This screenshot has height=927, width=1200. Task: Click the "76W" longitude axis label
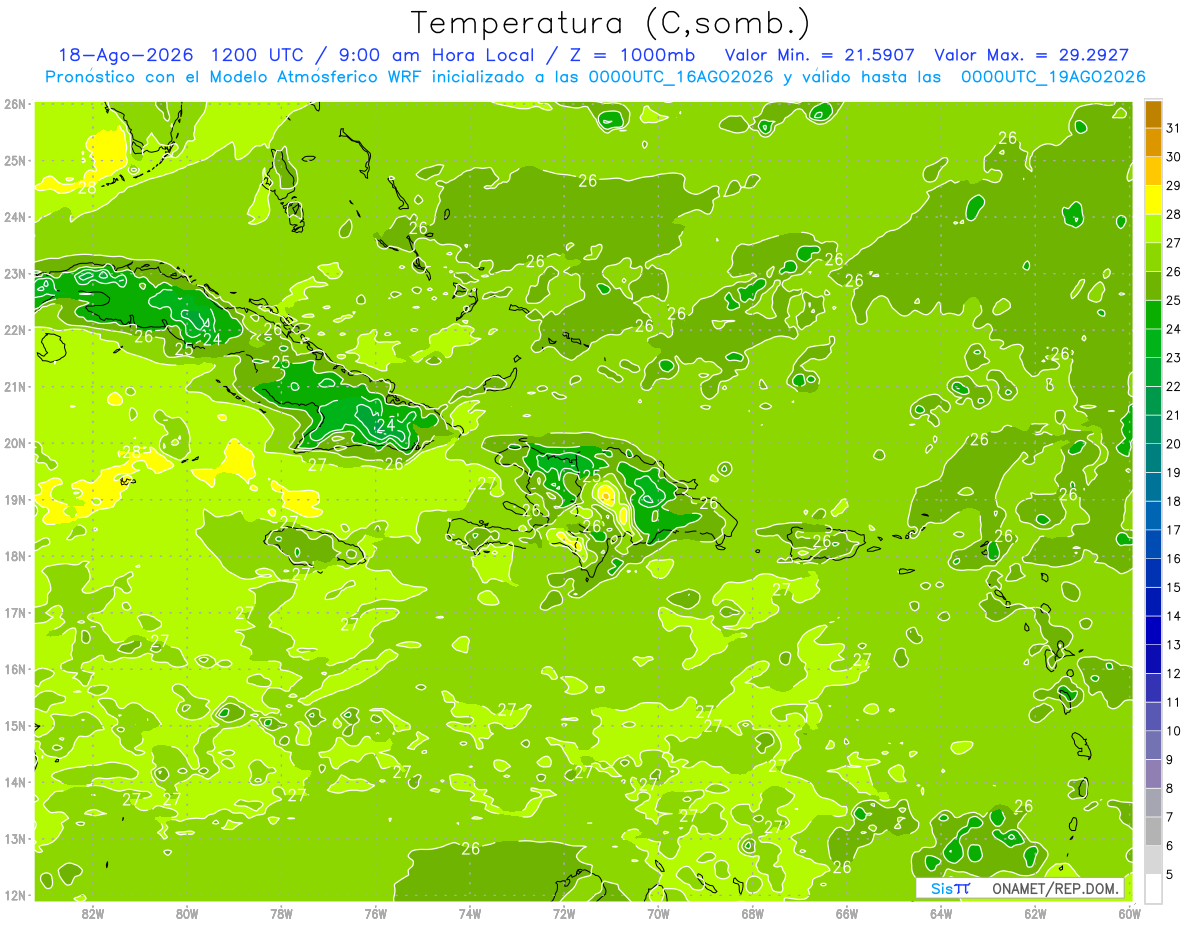click(376, 914)
